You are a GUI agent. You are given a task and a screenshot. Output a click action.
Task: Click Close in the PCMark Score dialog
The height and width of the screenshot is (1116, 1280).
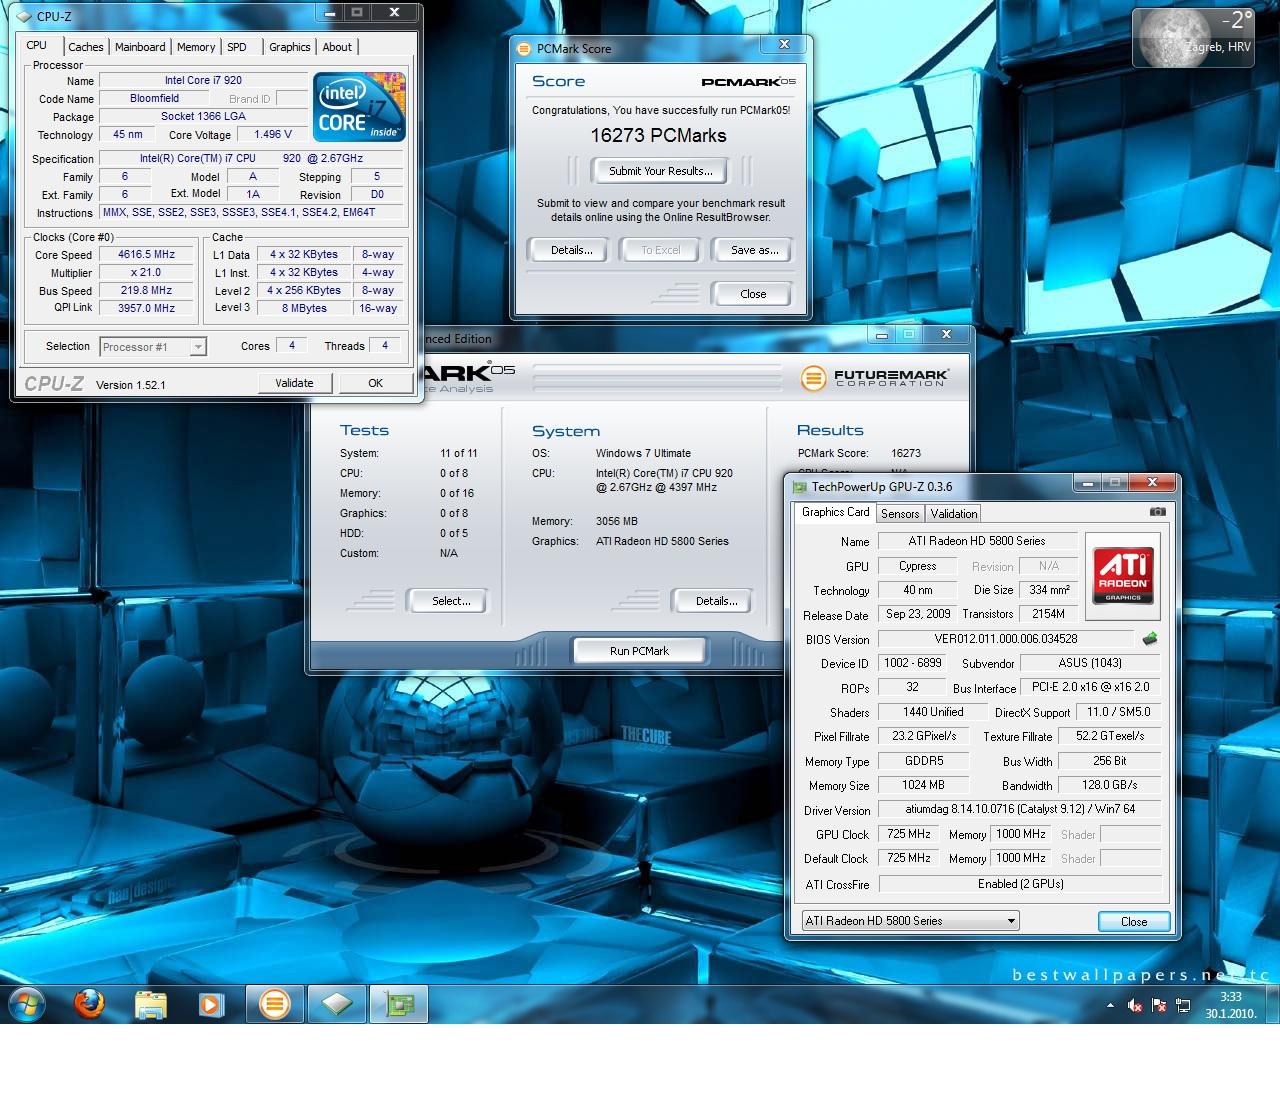(753, 294)
